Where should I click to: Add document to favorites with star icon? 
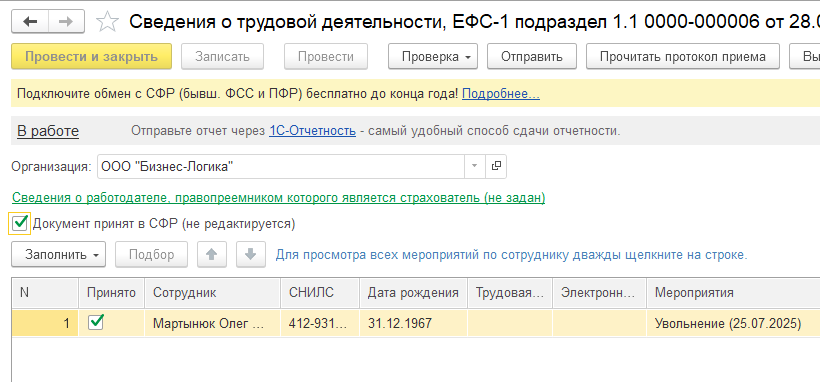[107, 22]
